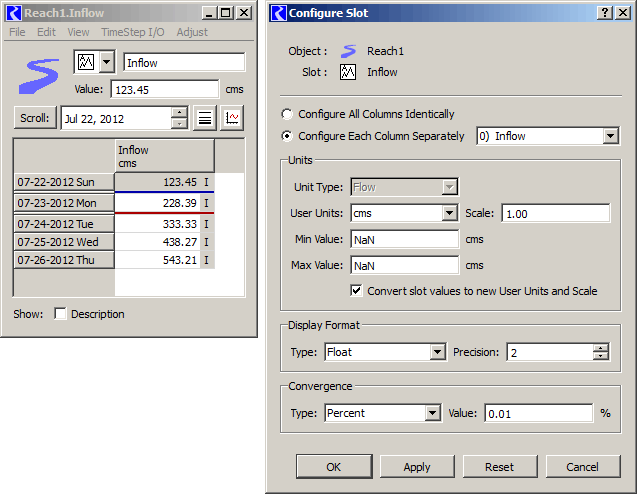Screen dimensions: 637x494
Task: Open the slot selector arrow beside series icon
Action: pos(106,62)
